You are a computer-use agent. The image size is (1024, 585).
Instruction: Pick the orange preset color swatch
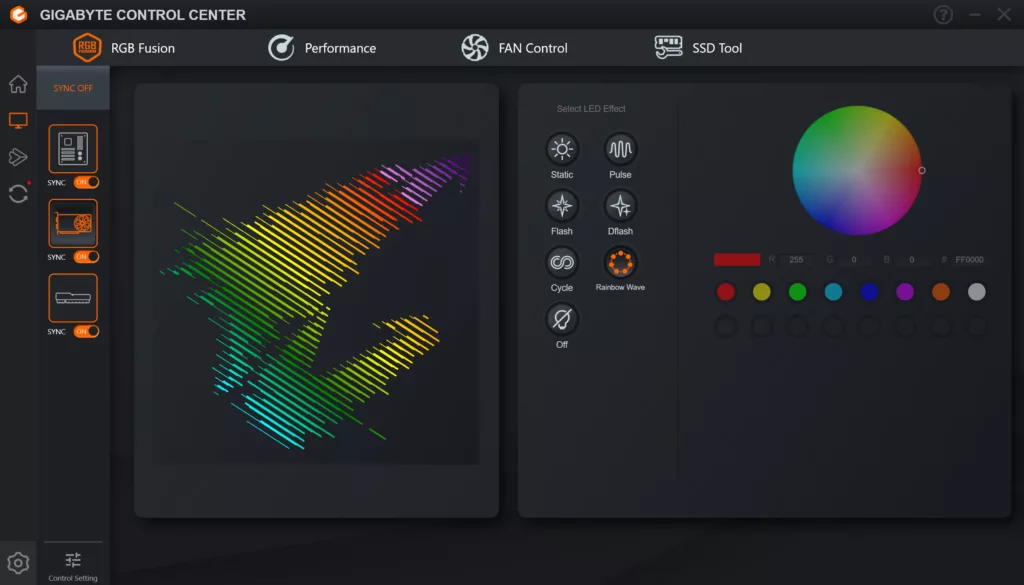tap(941, 292)
